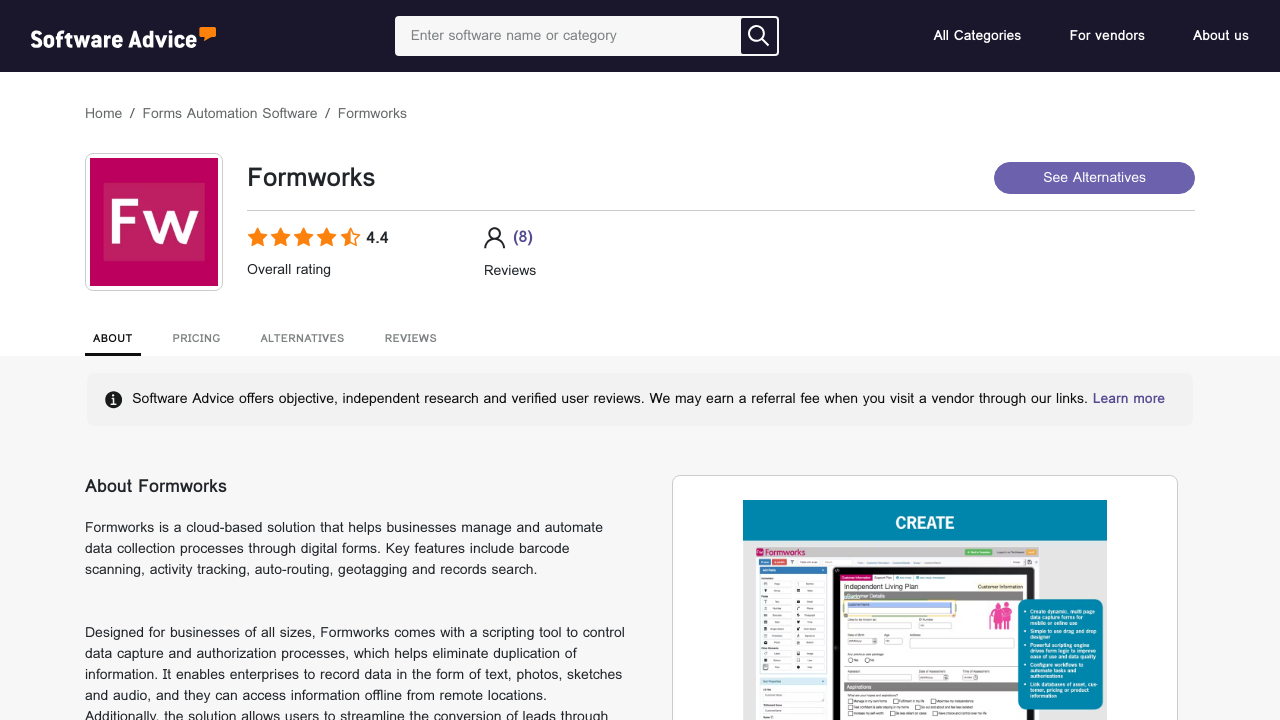
Task: Click the Formworks Fw logo image
Action: pos(154,222)
